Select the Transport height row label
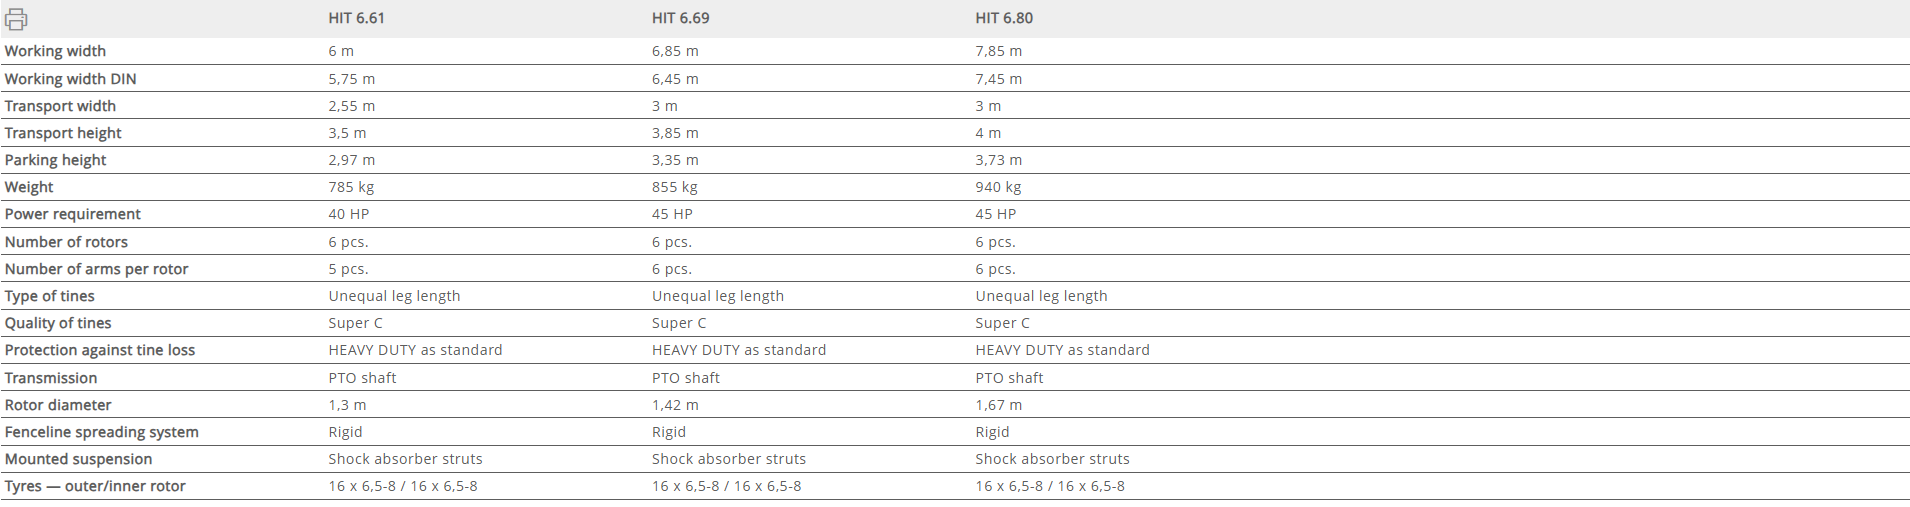Screen dimensions: 1910x507 [x=63, y=133]
